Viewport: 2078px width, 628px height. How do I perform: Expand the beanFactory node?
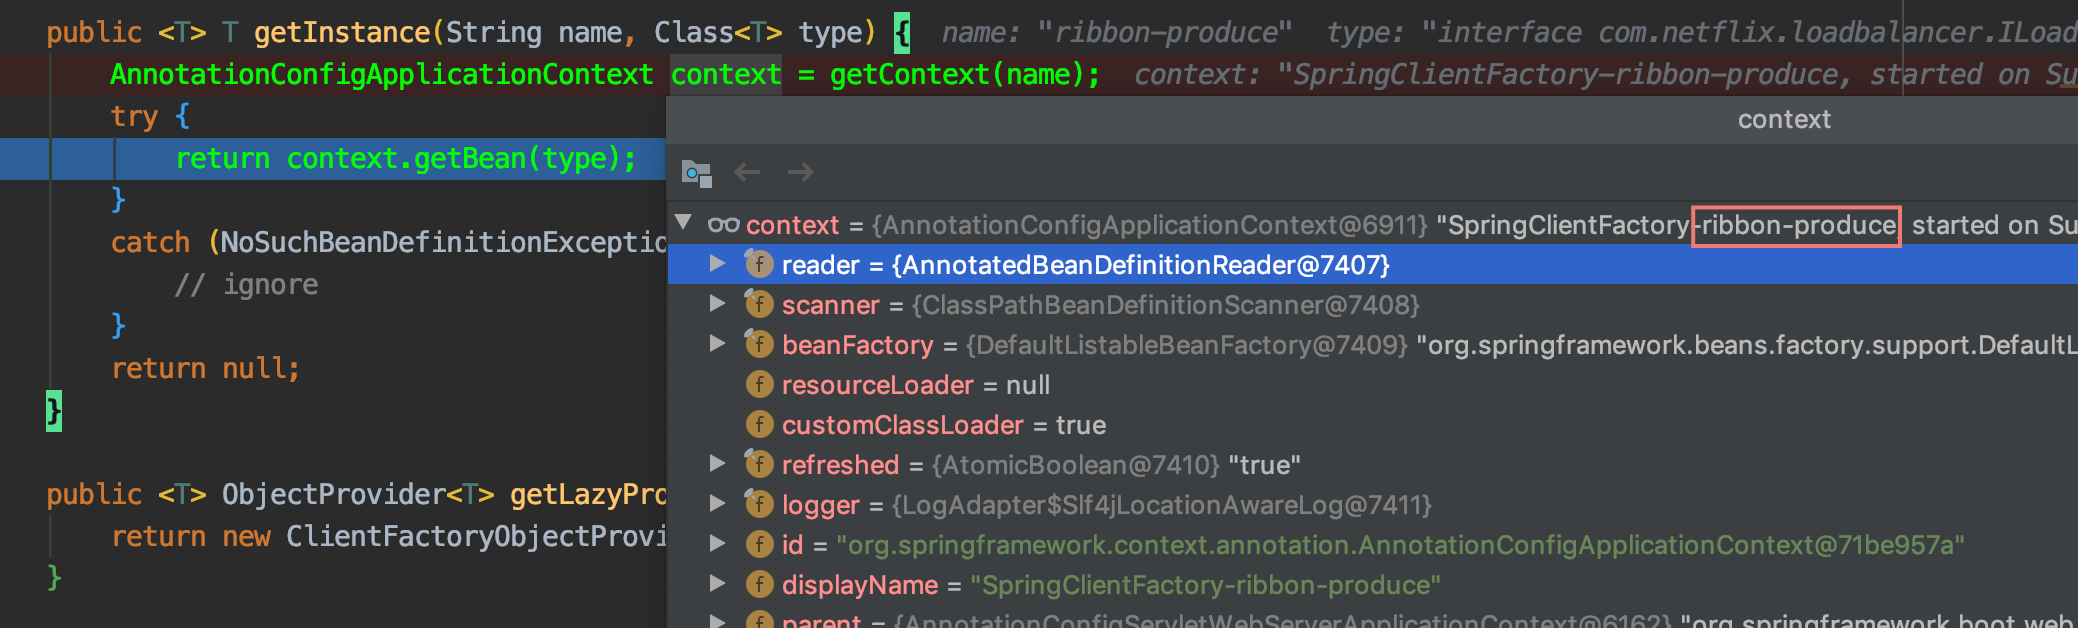(717, 344)
